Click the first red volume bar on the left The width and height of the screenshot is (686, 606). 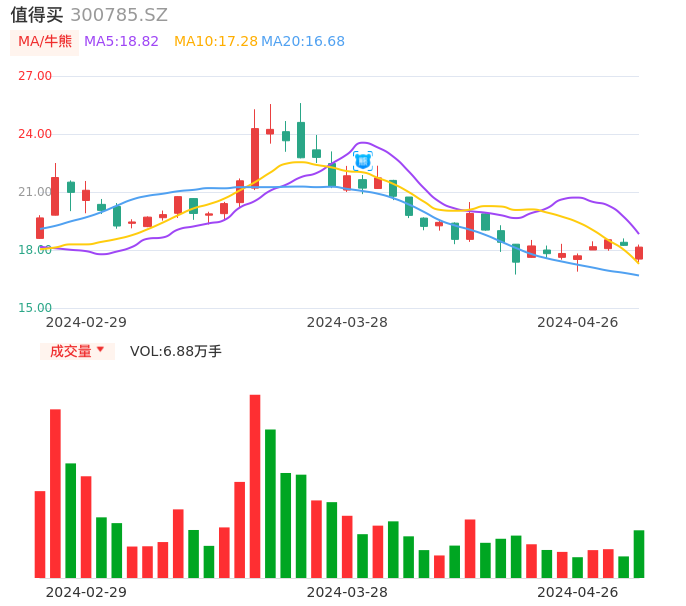pyautogui.click(x=40, y=534)
